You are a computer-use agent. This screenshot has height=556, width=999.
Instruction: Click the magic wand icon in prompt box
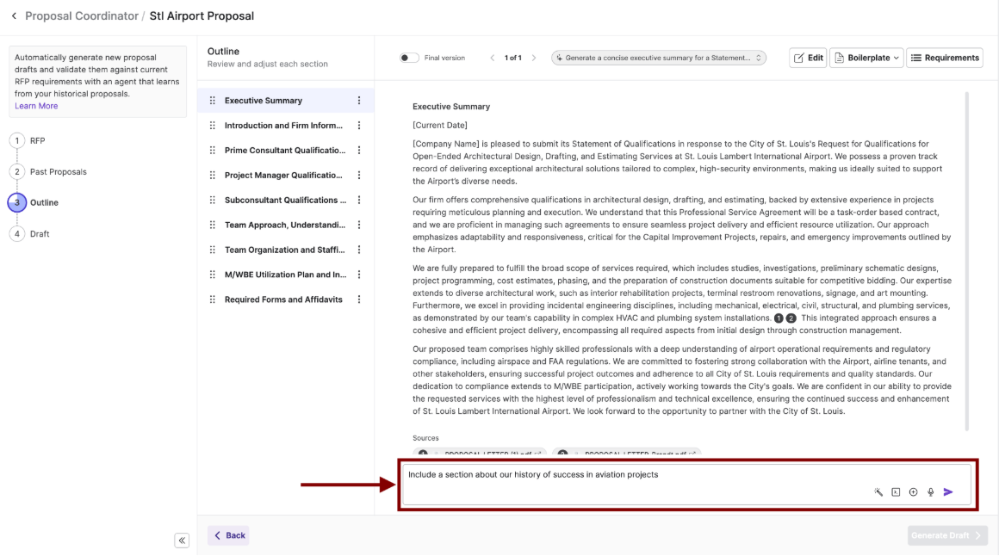tap(879, 492)
